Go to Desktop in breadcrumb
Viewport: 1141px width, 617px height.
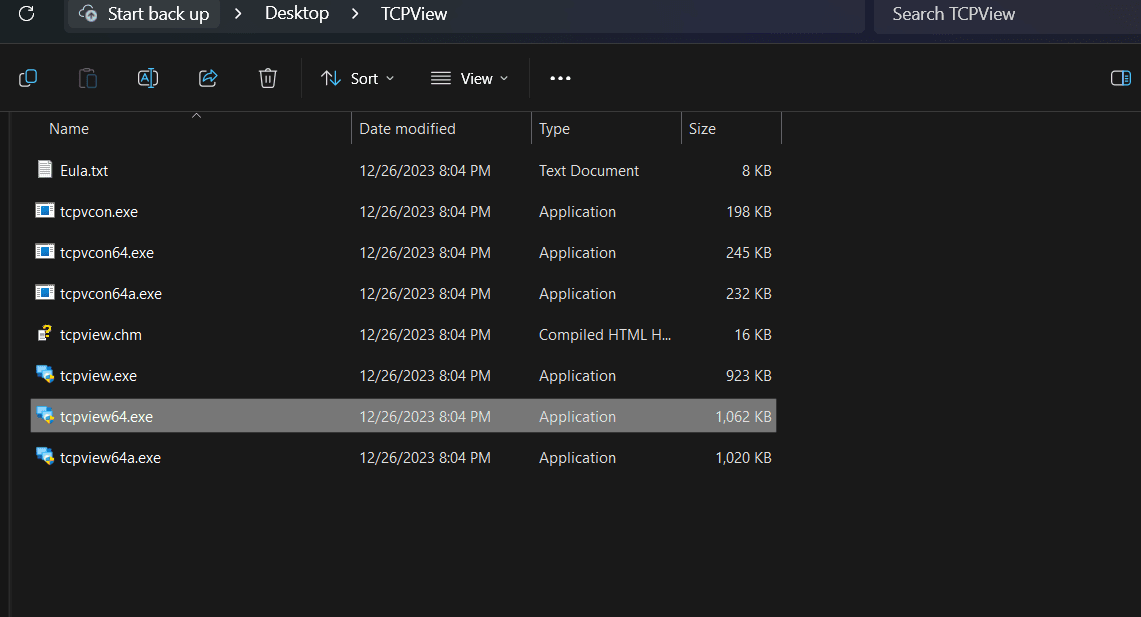tap(297, 13)
